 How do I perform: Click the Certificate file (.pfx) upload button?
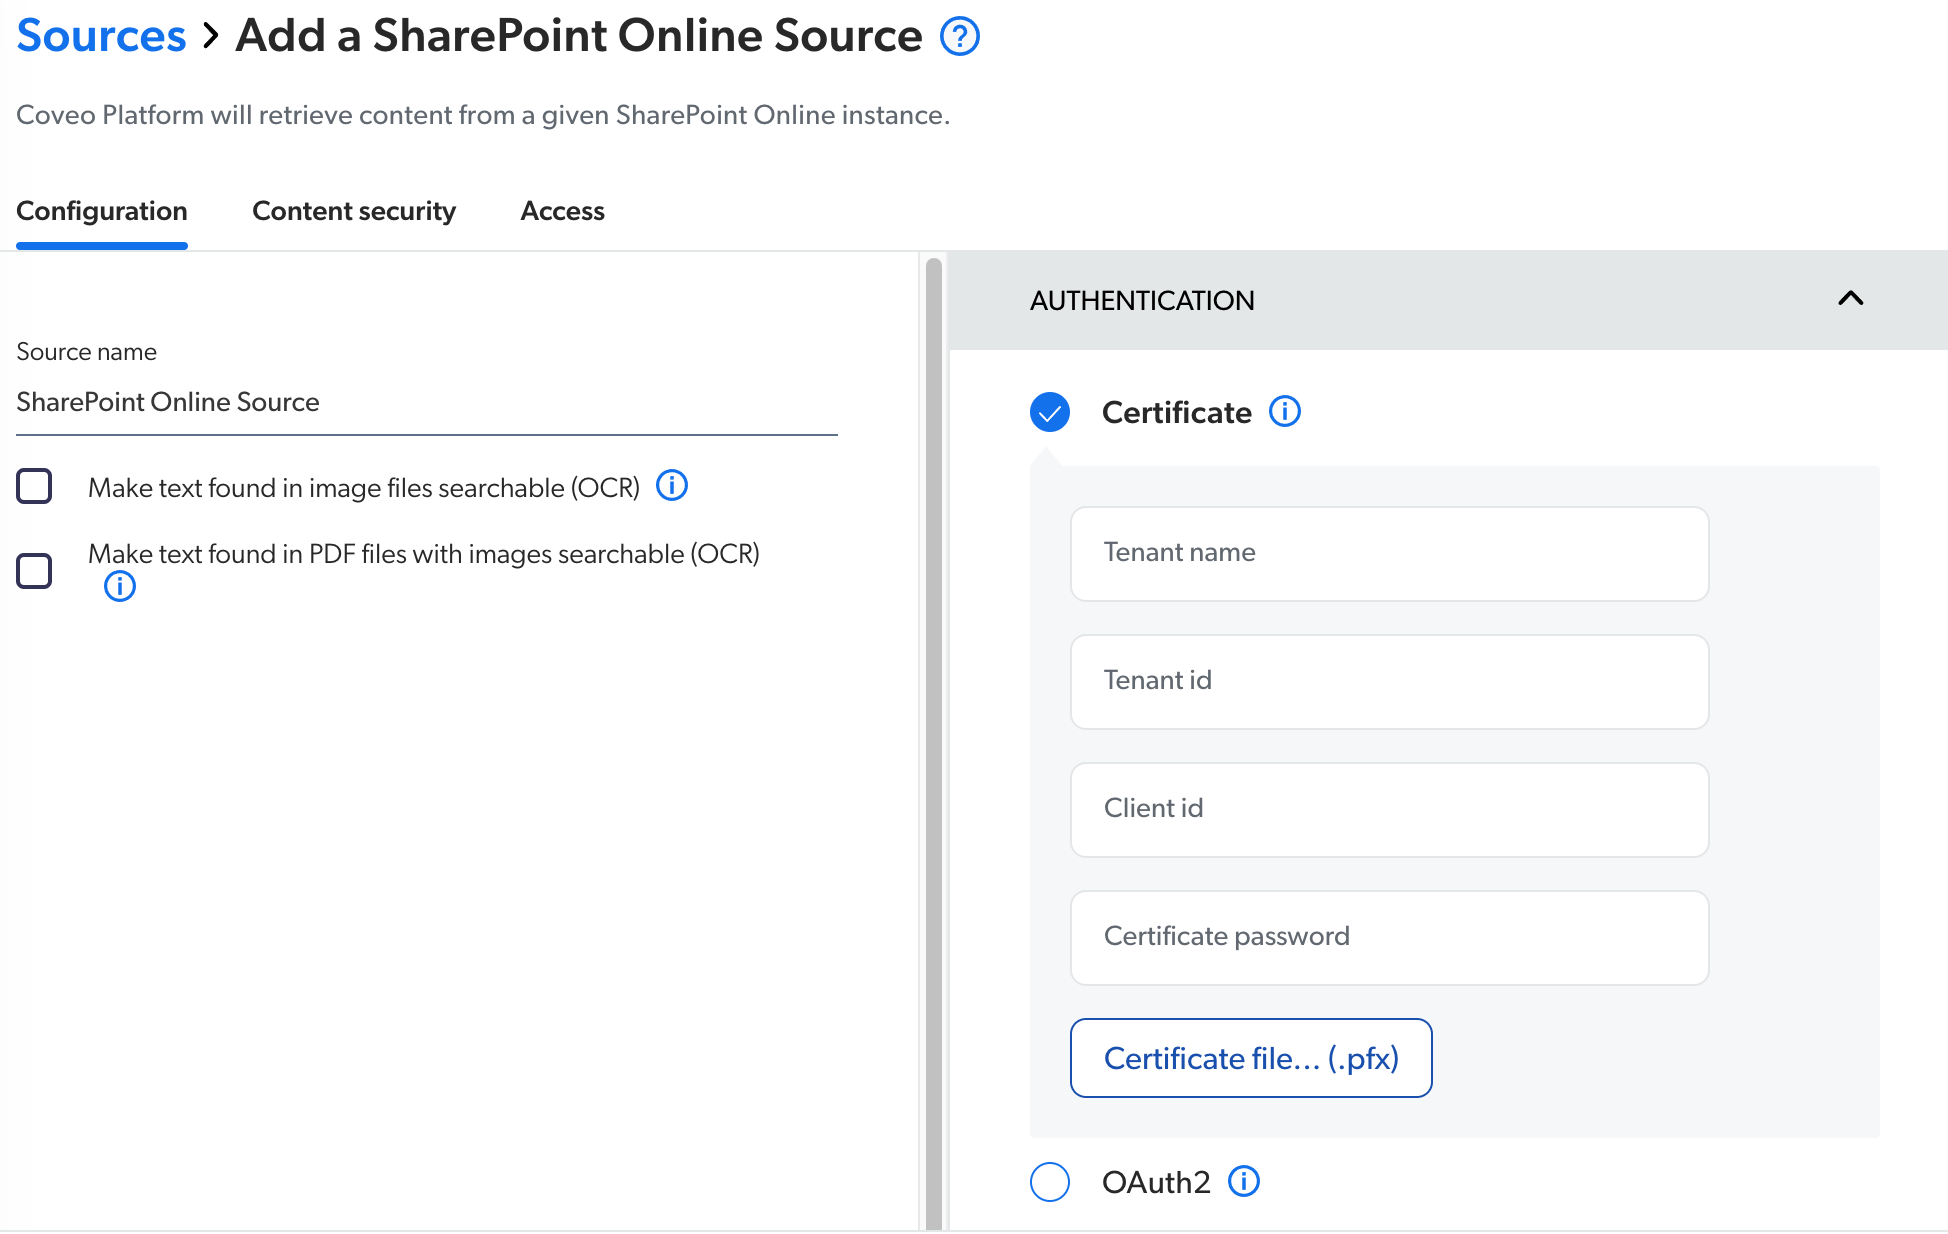[x=1251, y=1058]
